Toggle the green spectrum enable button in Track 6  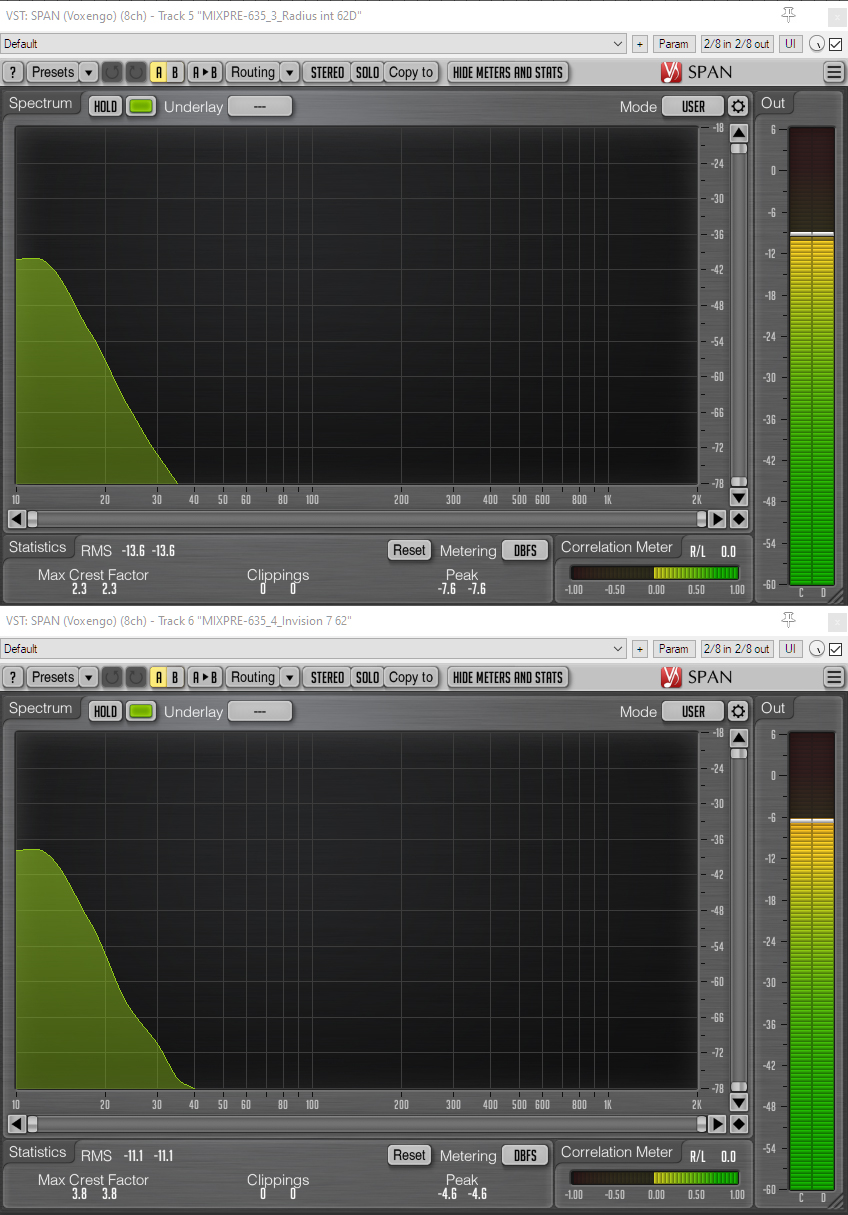141,712
